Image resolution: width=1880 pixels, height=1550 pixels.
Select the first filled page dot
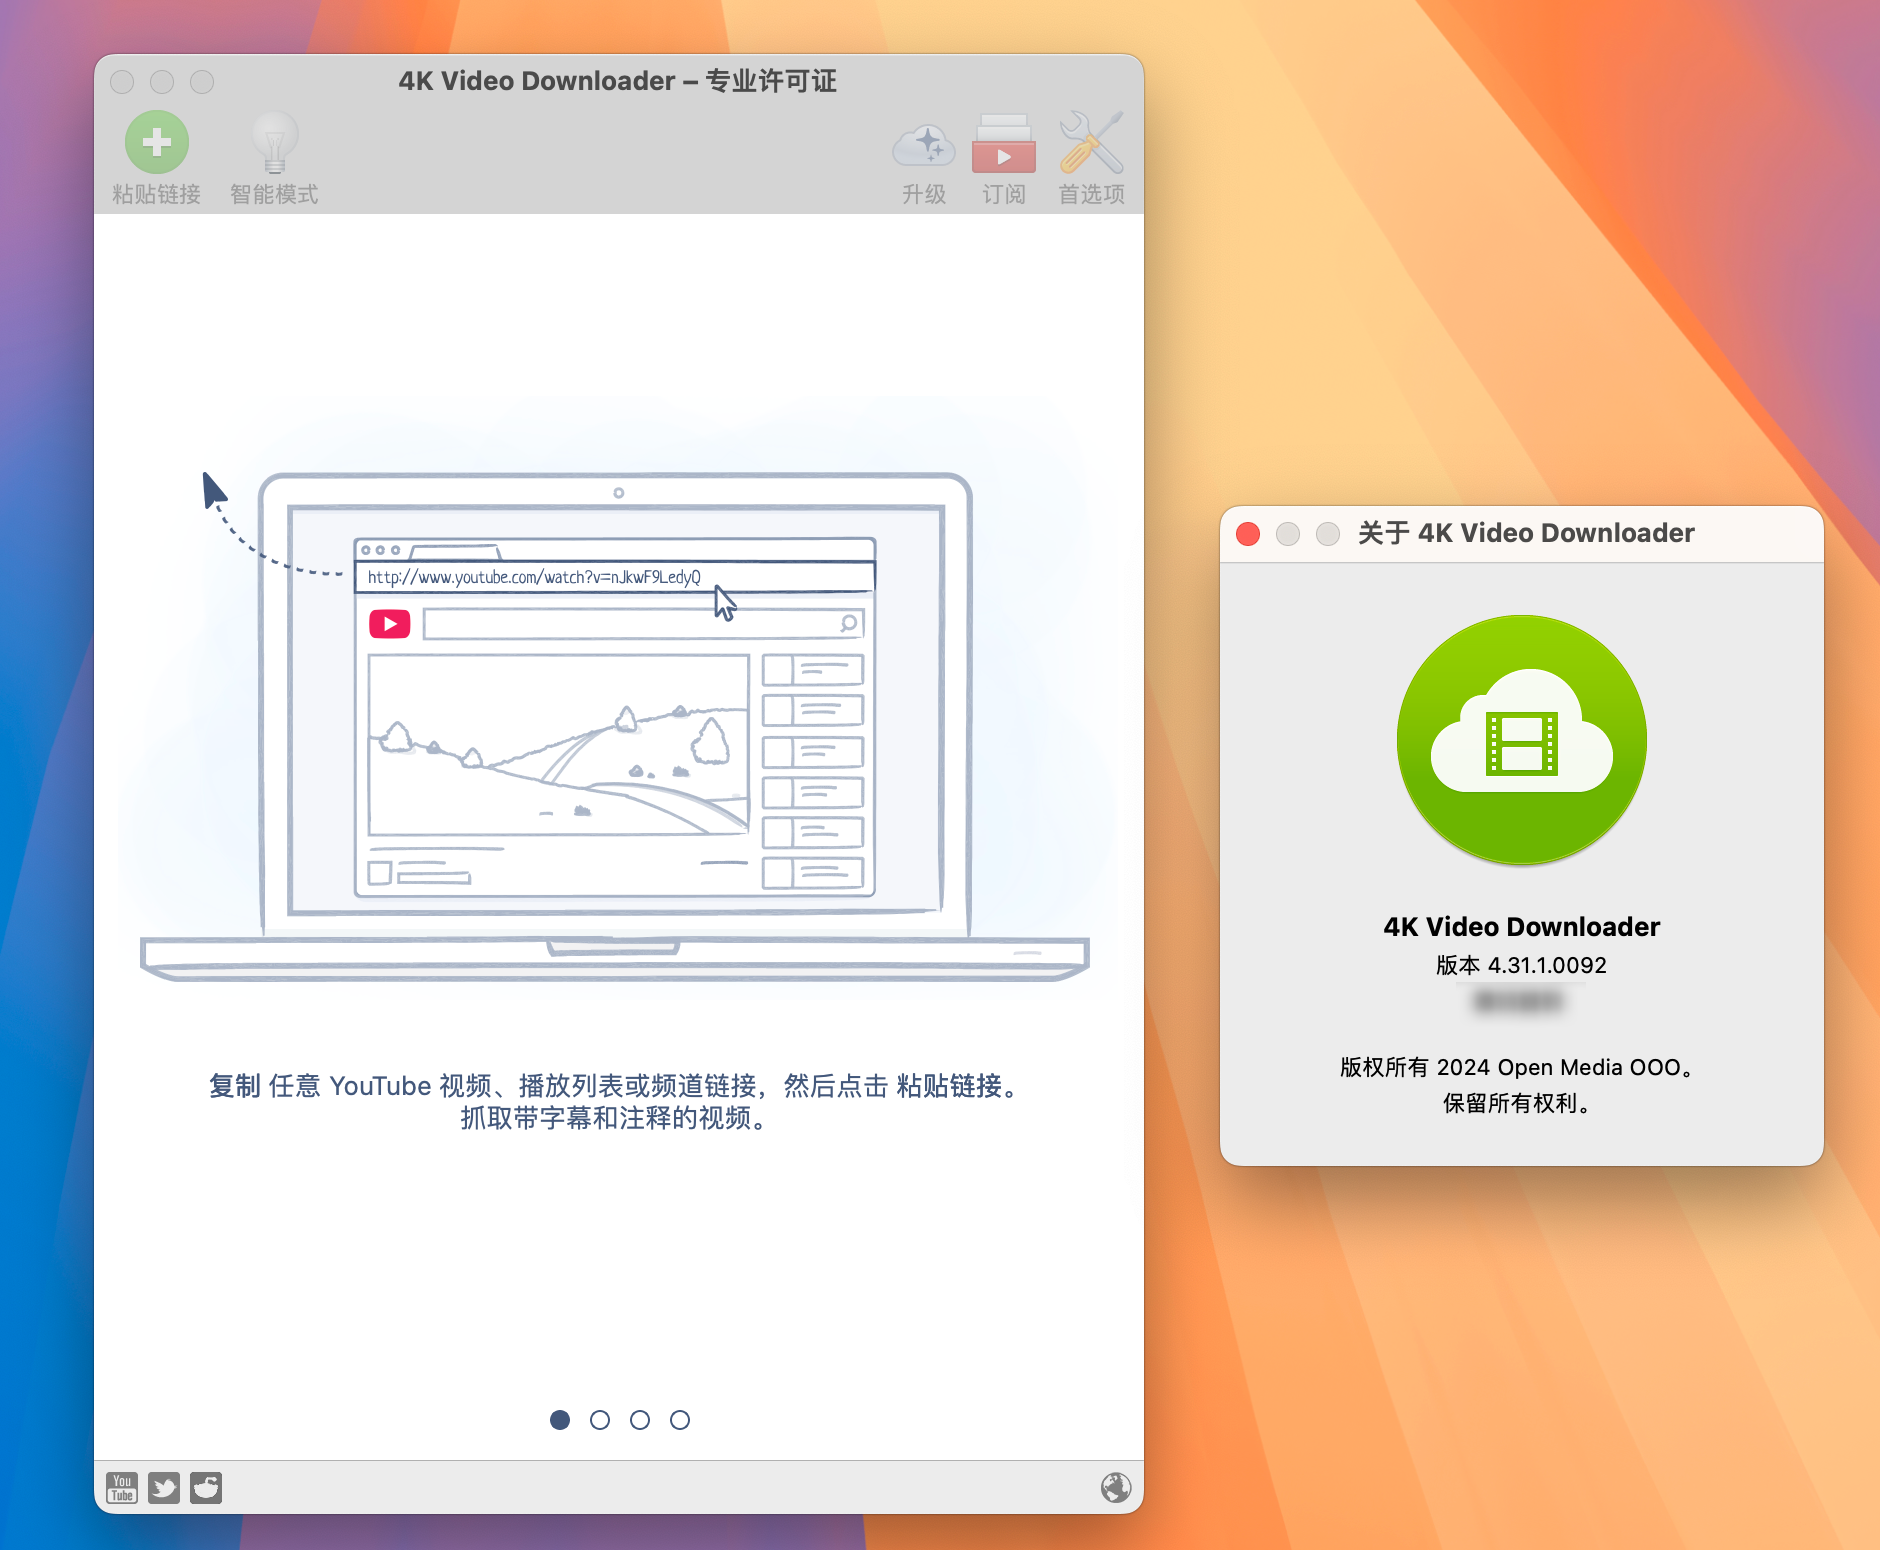[x=560, y=1420]
